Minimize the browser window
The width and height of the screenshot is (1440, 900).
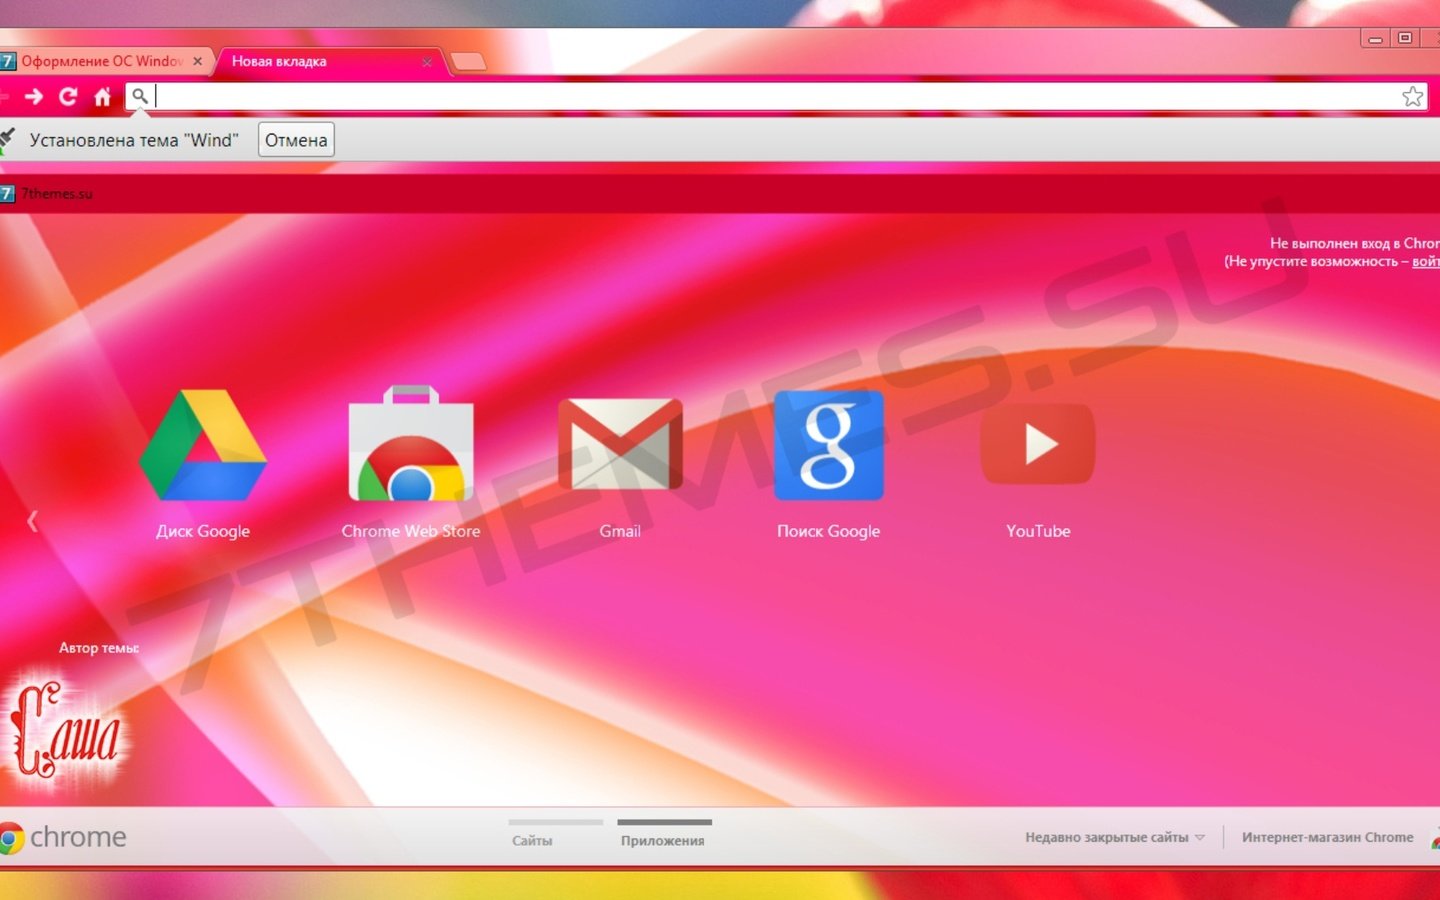point(1376,38)
